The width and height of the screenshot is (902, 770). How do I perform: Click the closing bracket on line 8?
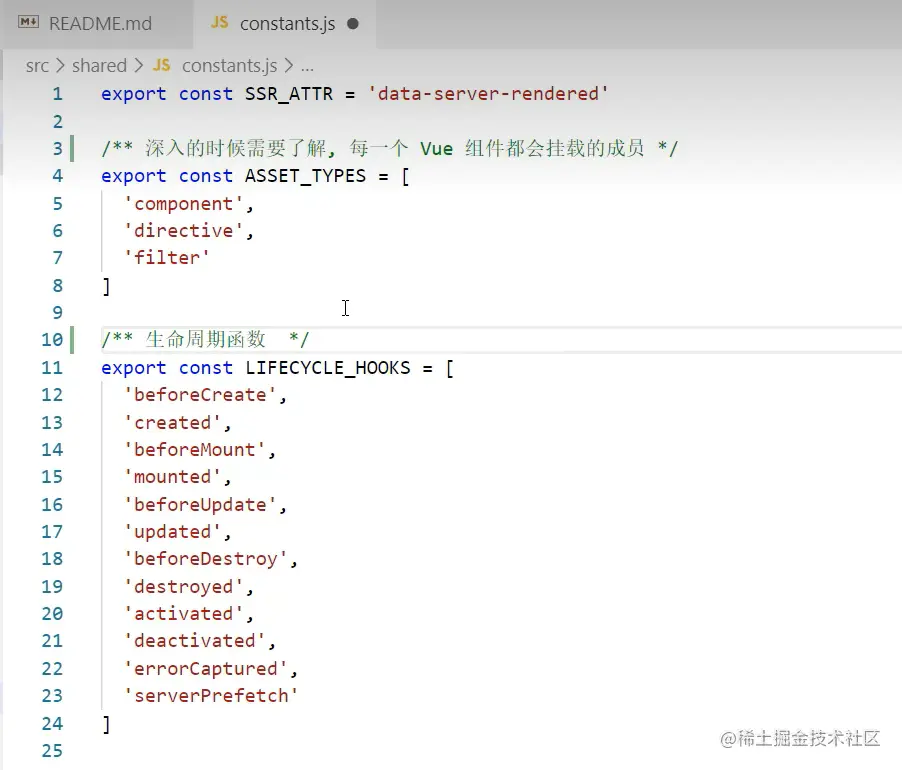[106, 286]
